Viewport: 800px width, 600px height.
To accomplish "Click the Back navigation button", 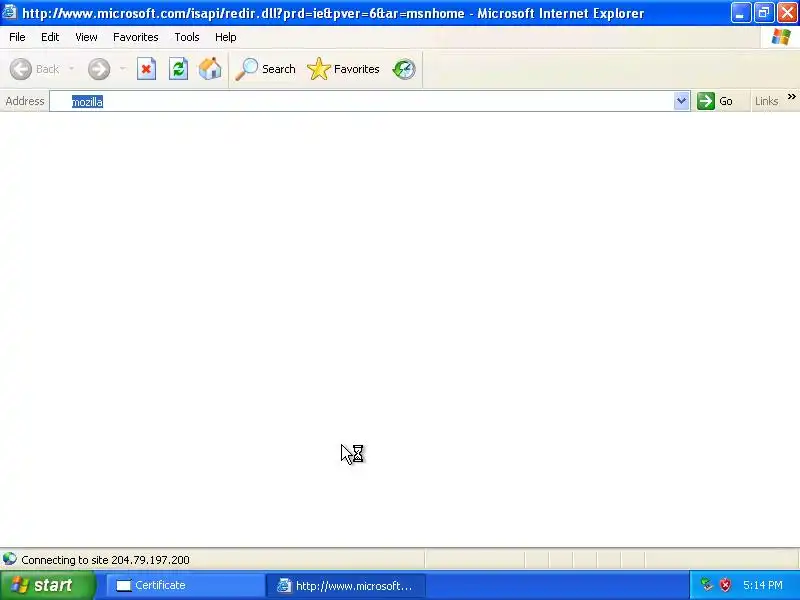I will point(35,69).
